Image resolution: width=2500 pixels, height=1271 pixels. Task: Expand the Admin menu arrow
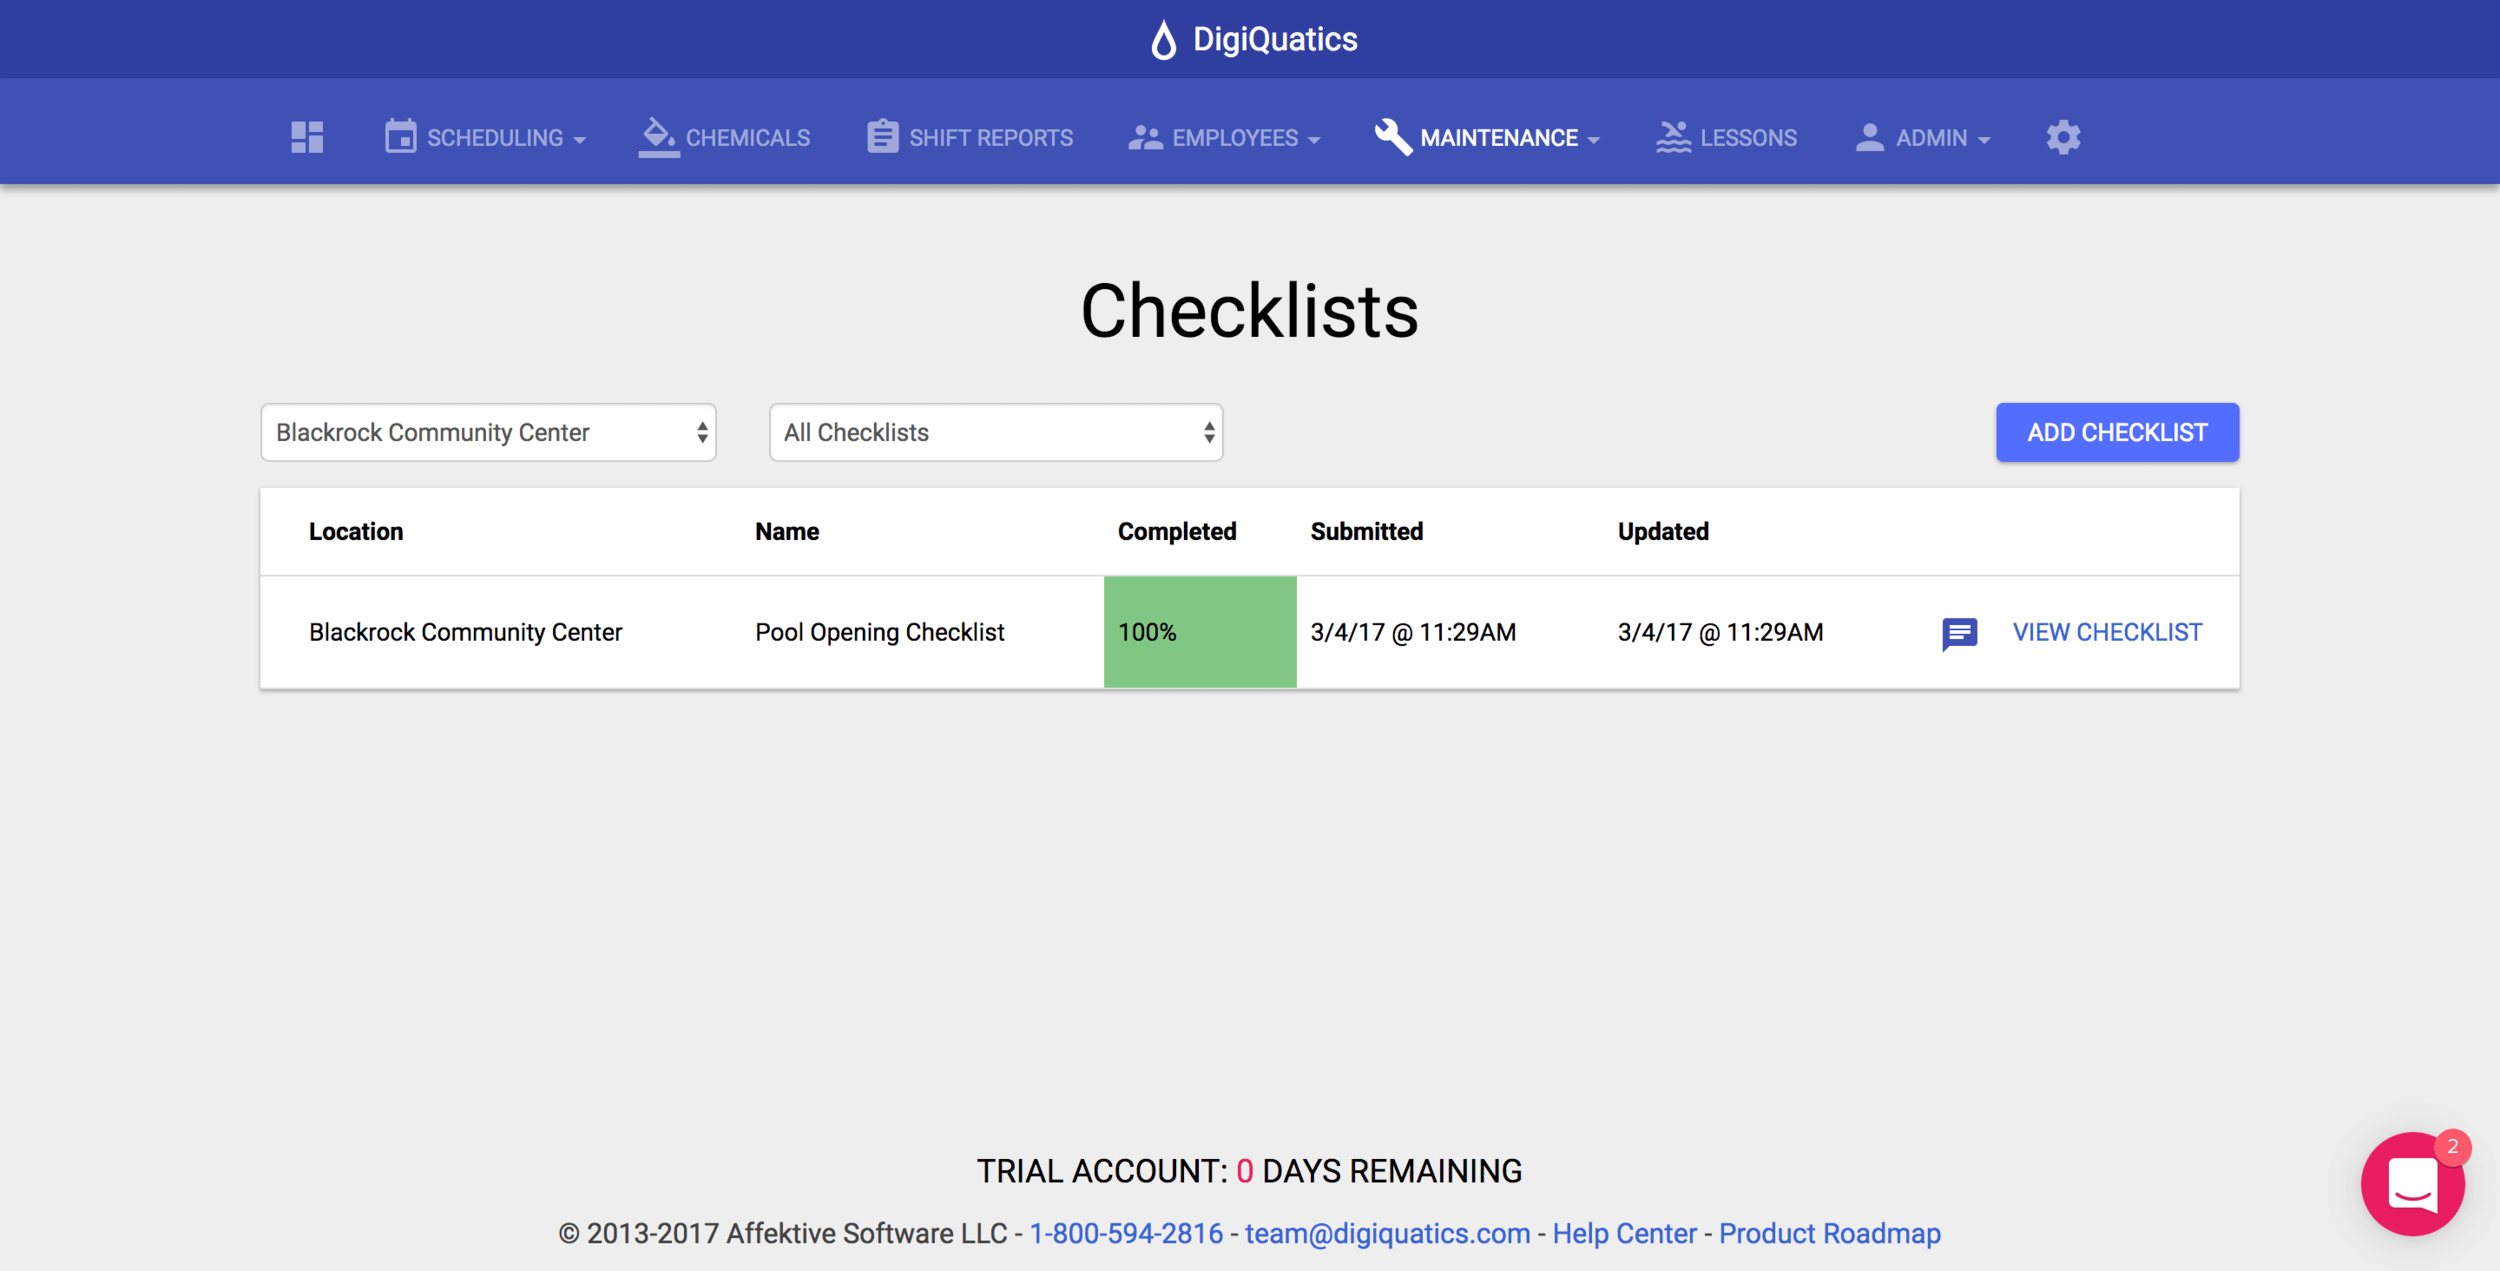pos(1984,140)
